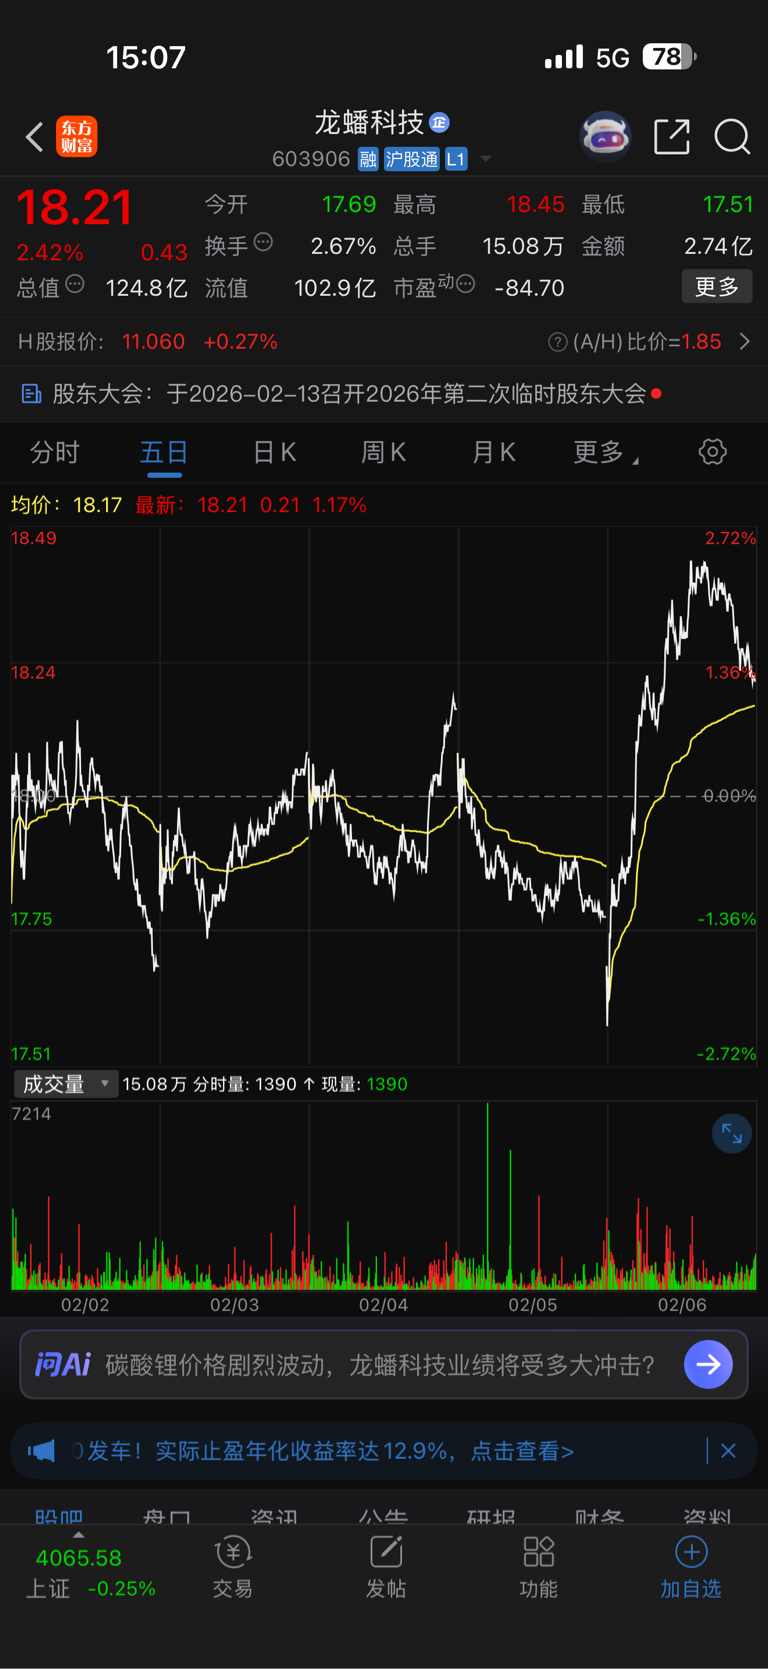
Task: Open search with magnifier icon
Action: 732,137
